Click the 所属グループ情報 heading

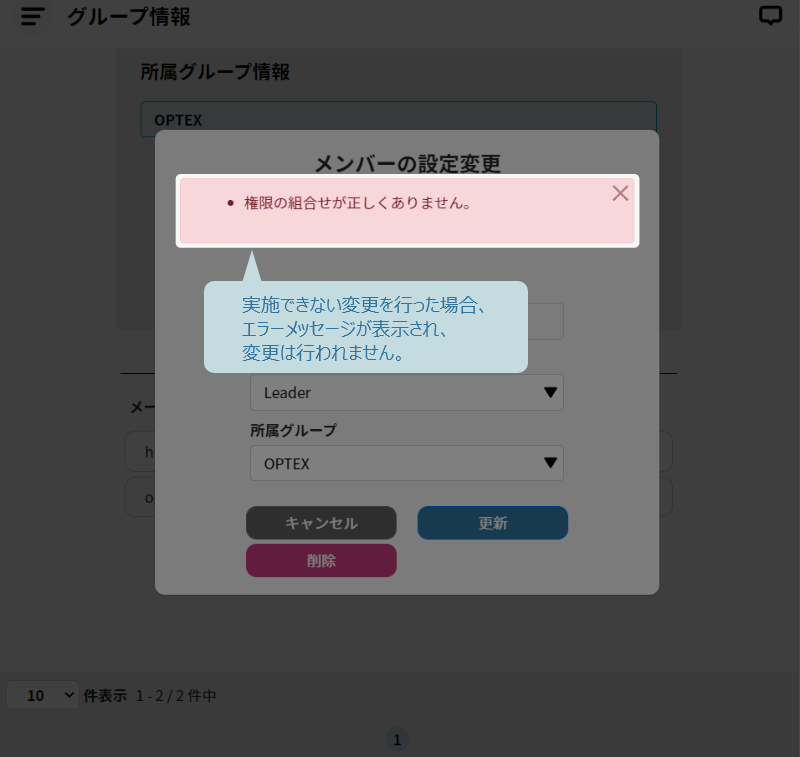pos(215,71)
